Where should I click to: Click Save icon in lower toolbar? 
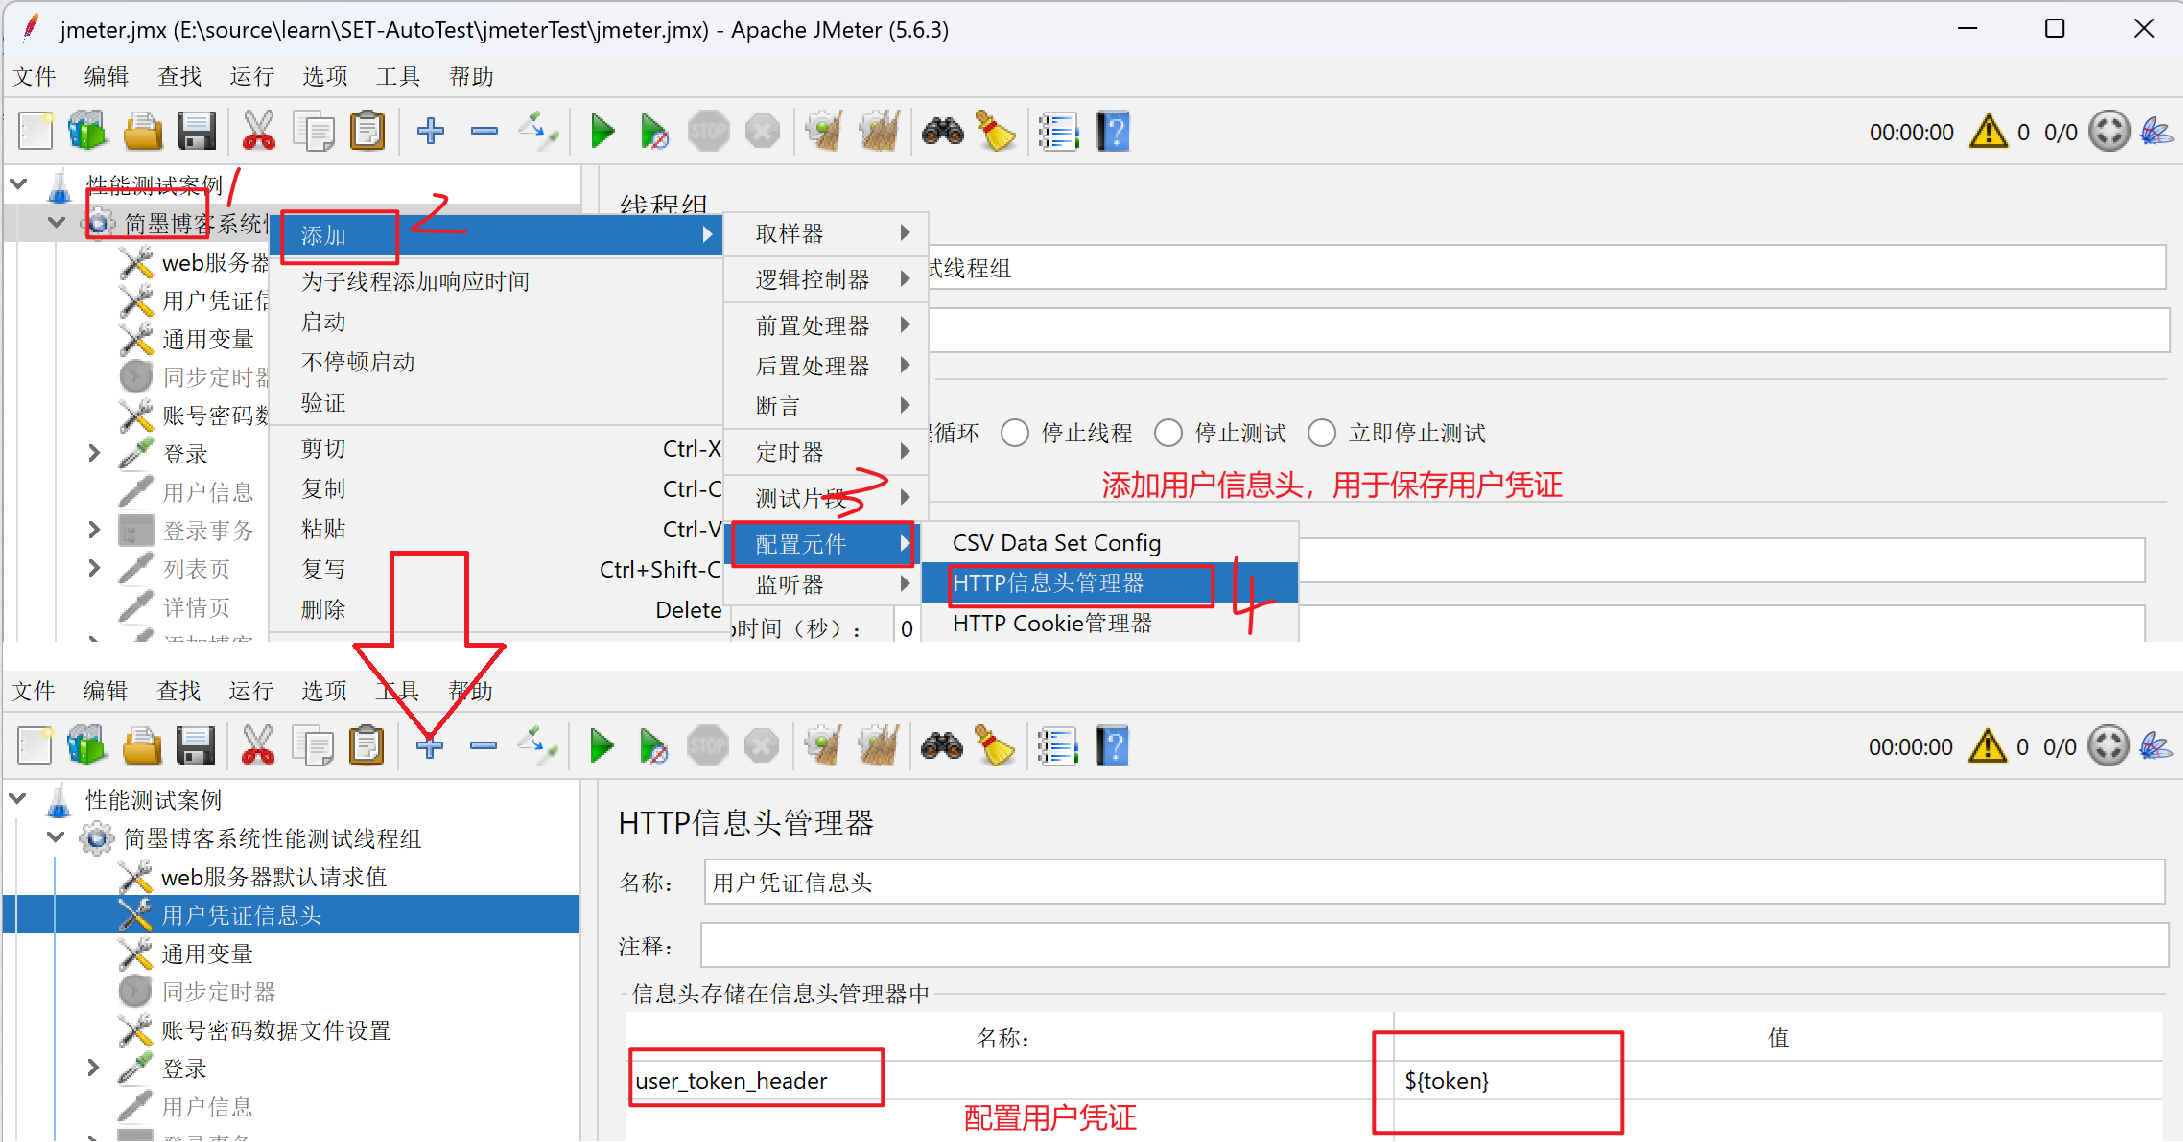[196, 746]
